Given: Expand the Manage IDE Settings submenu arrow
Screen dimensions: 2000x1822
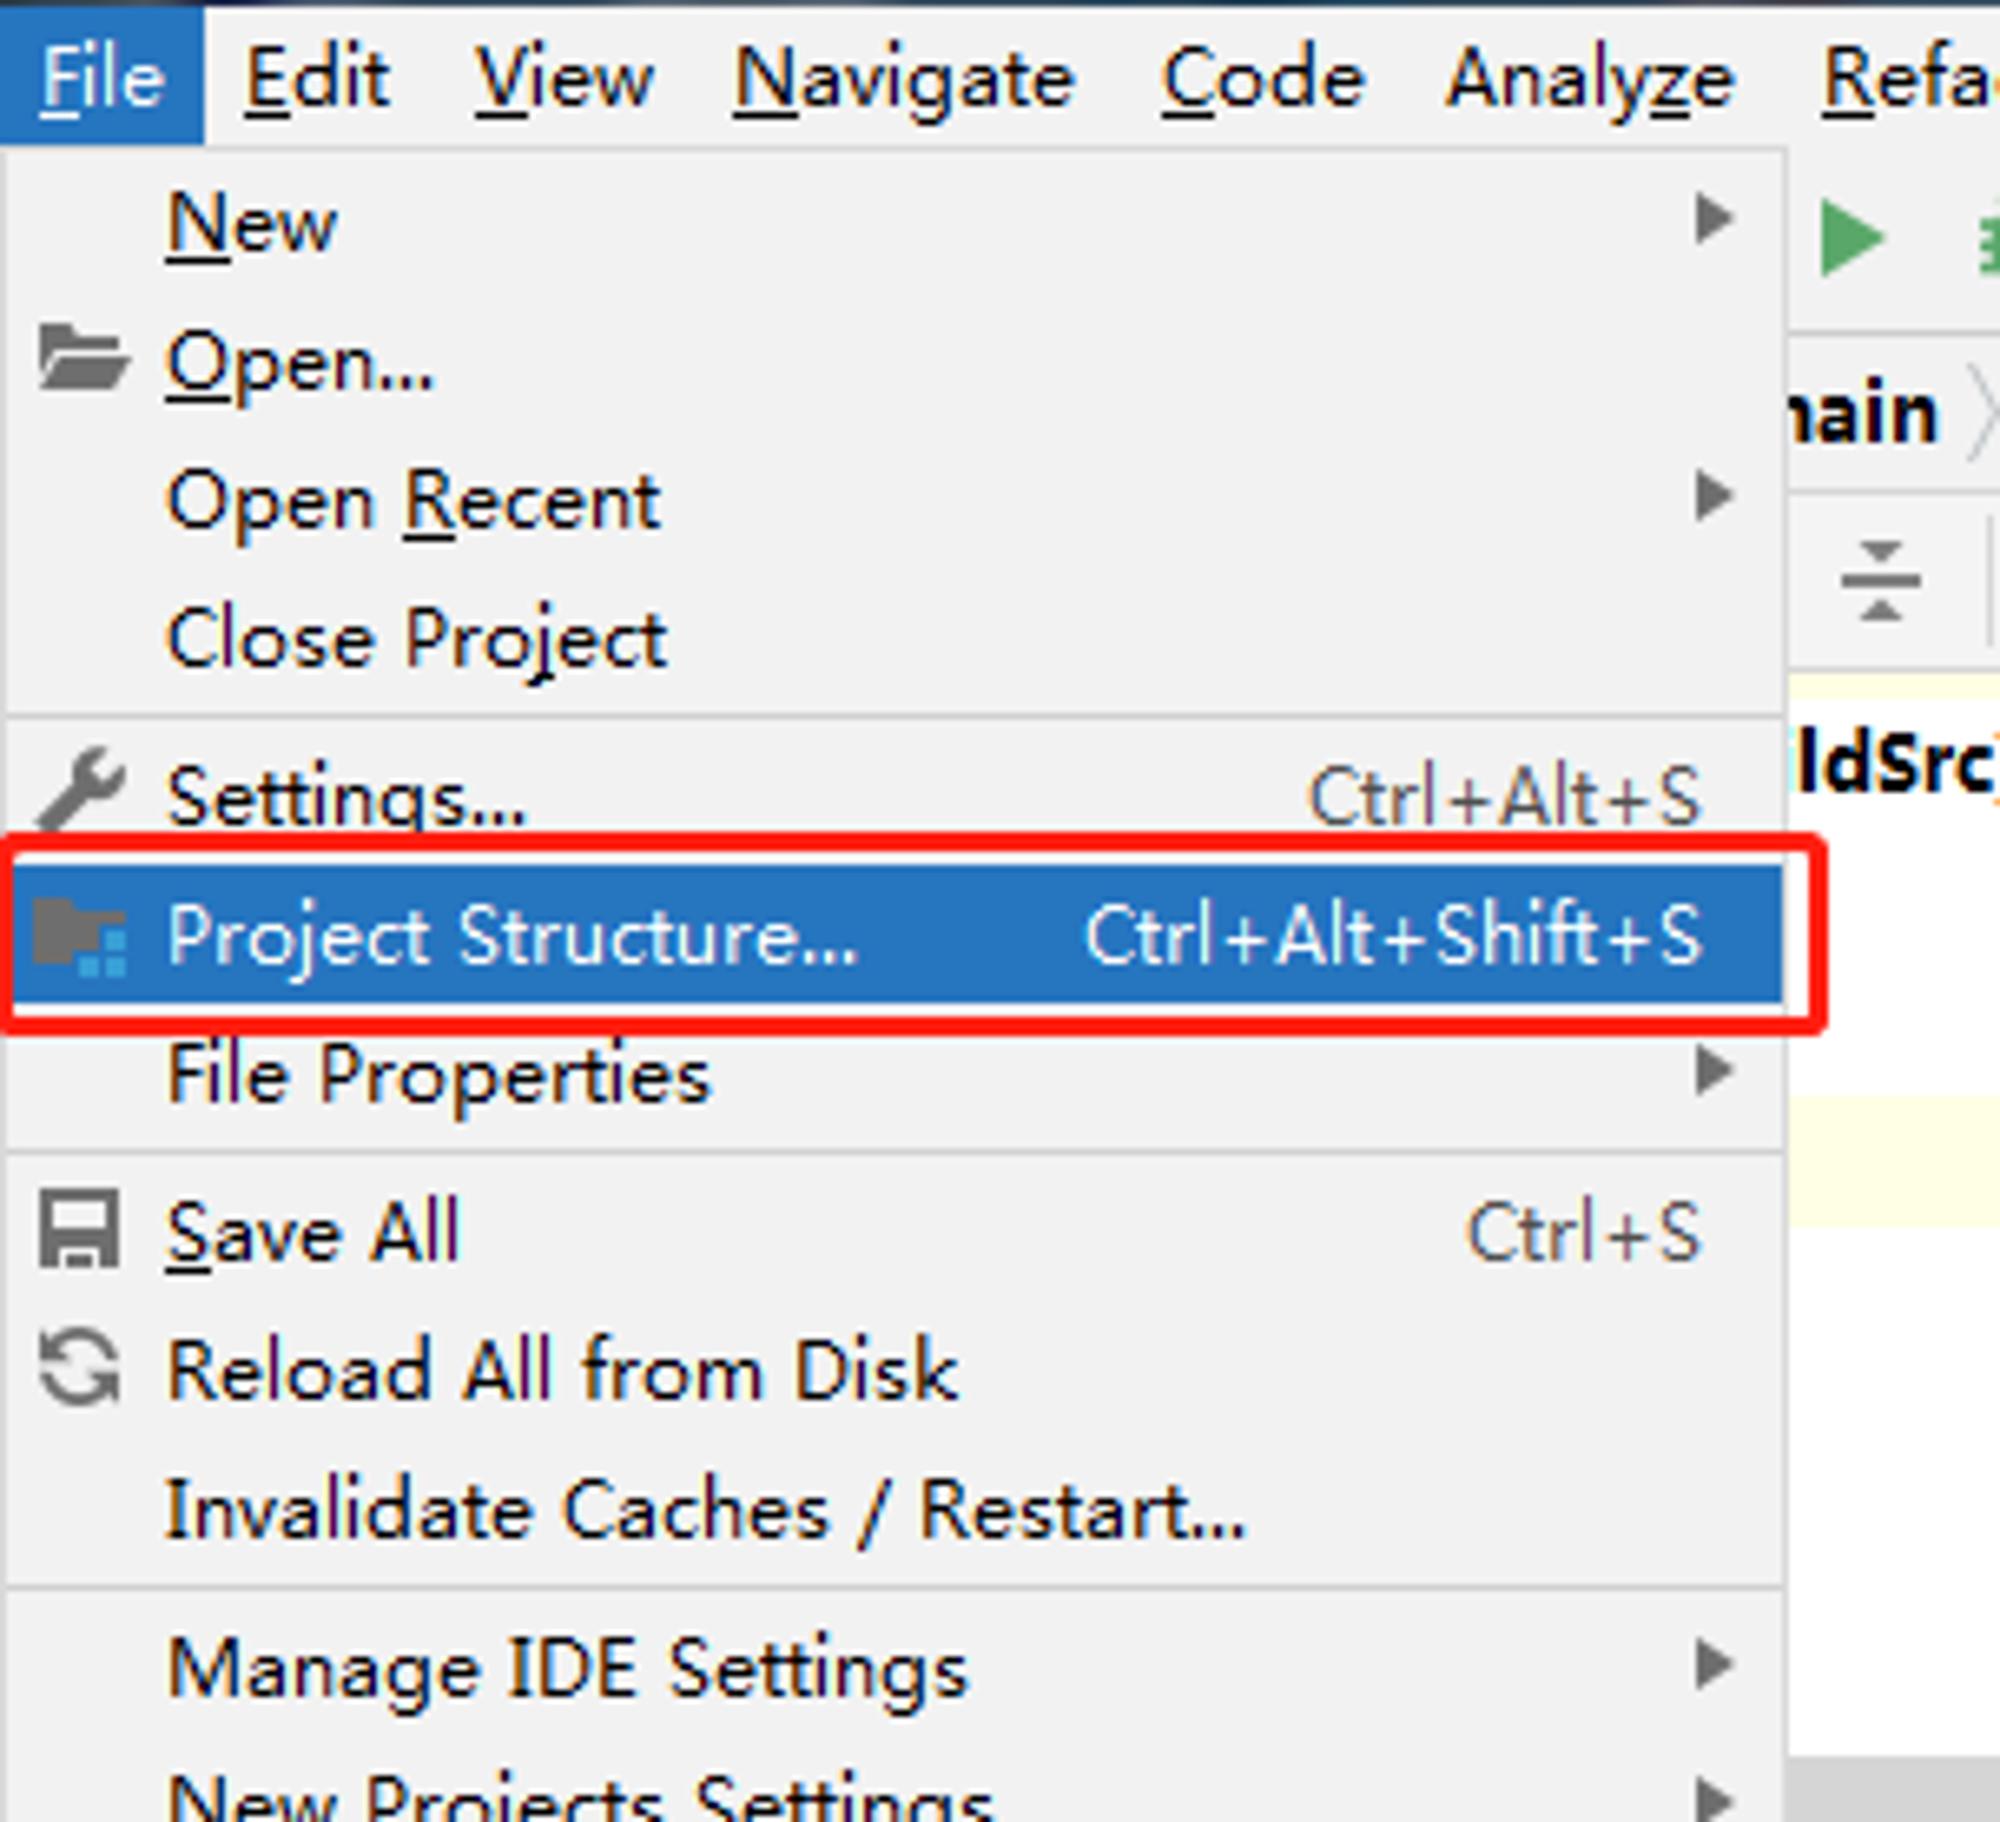Looking at the screenshot, I should pos(1714,1665).
